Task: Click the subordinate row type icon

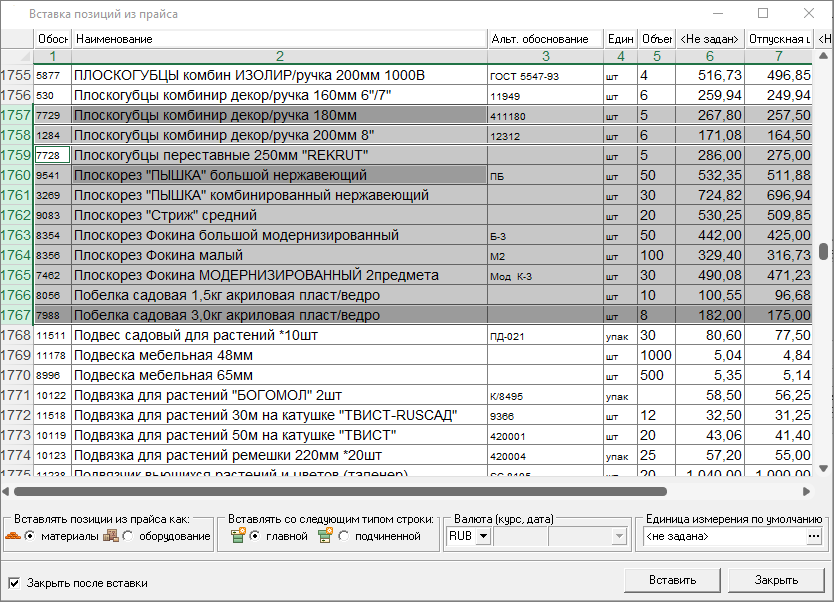Action: pos(326,536)
